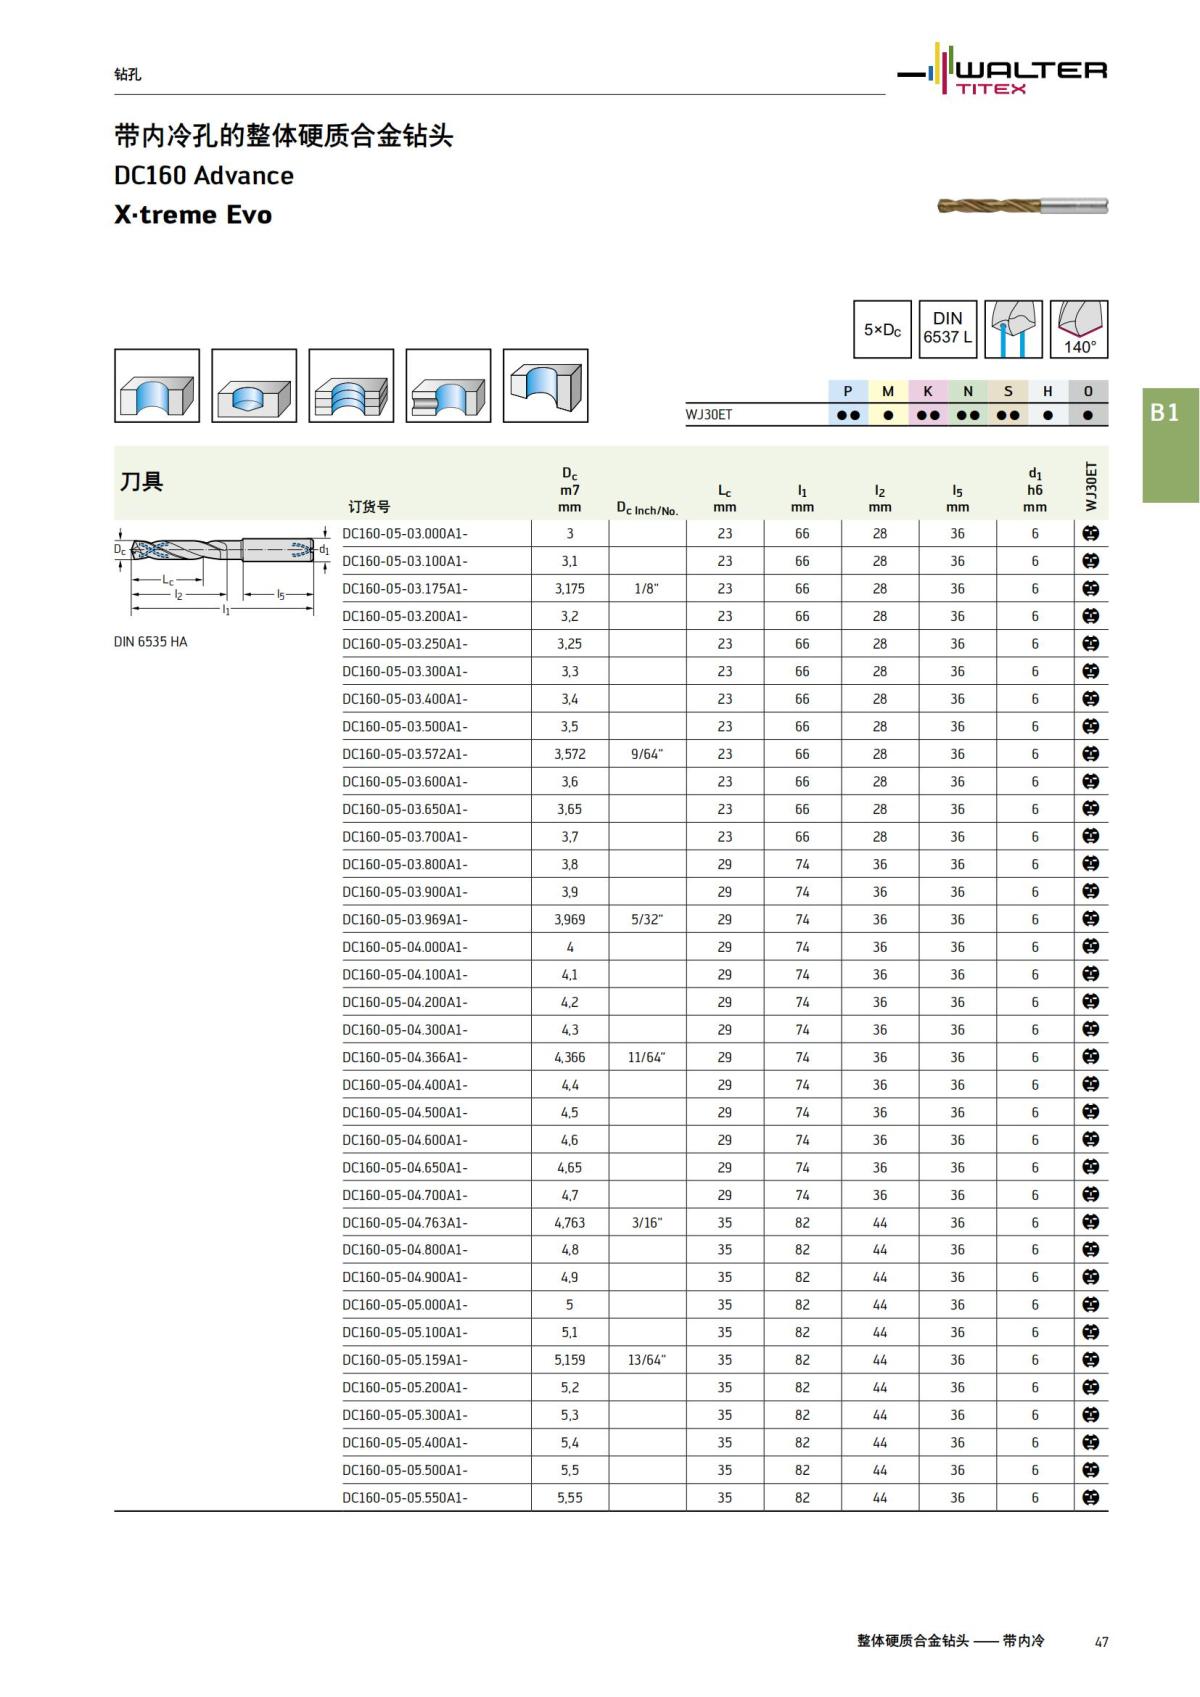Viewport: 1200px width, 1697px height.
Task: Click the availability icon for DC160-05-03.500A1-
Action: (1091, 727)
